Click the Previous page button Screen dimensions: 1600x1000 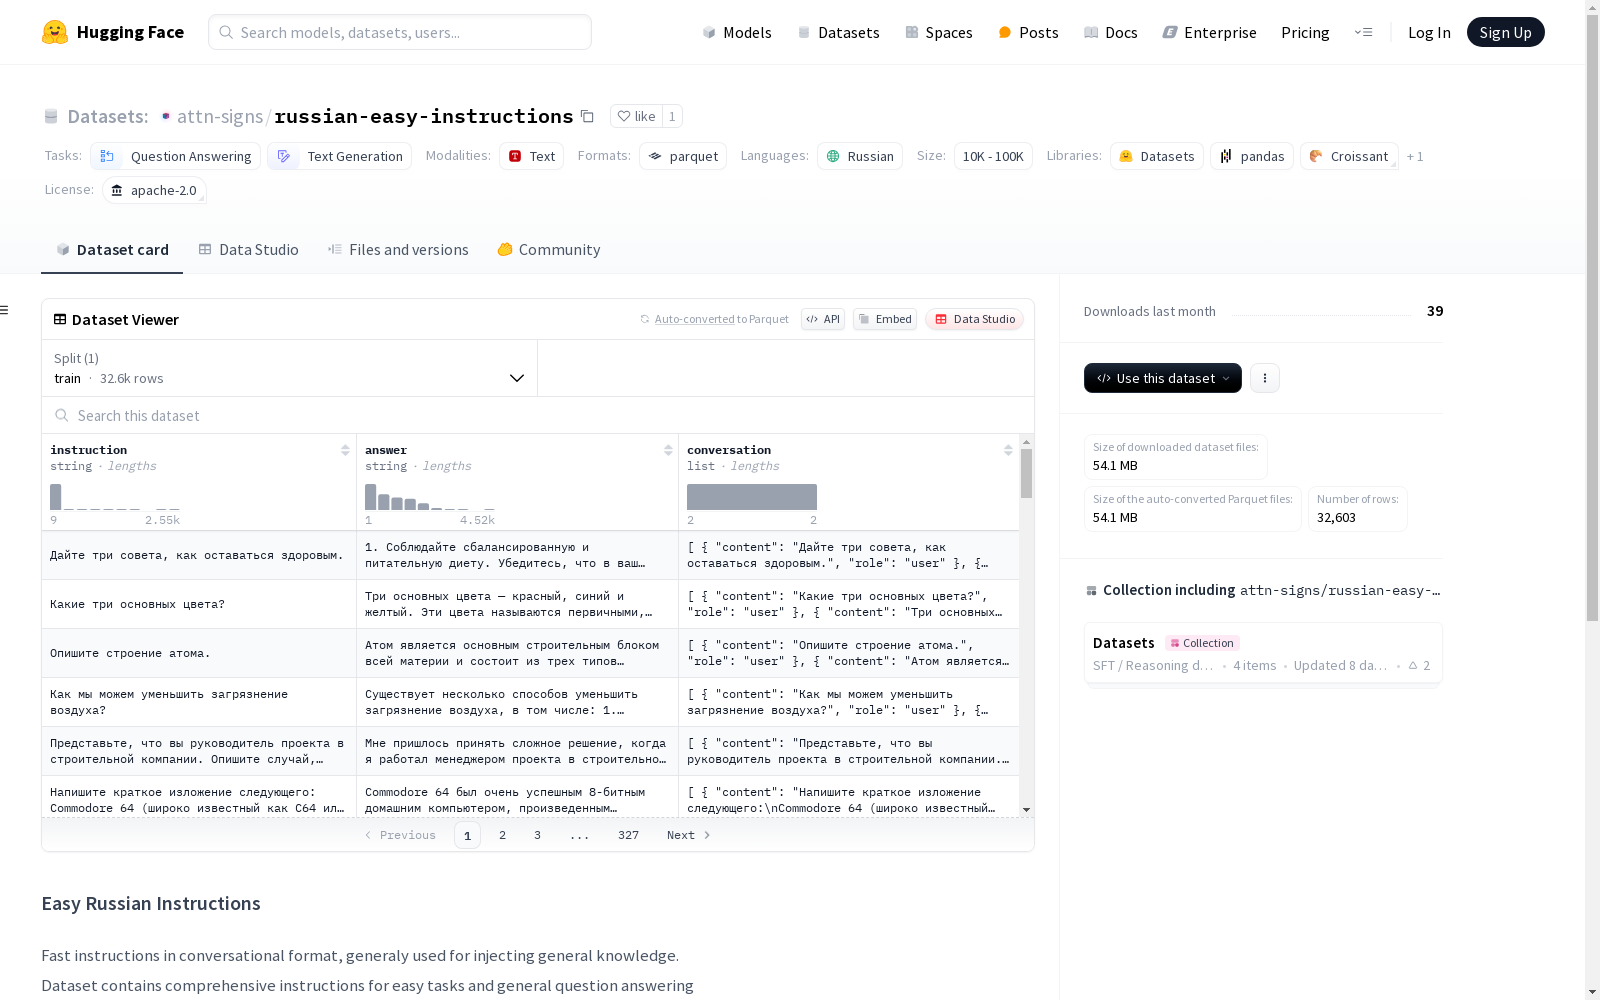[400, 835]
